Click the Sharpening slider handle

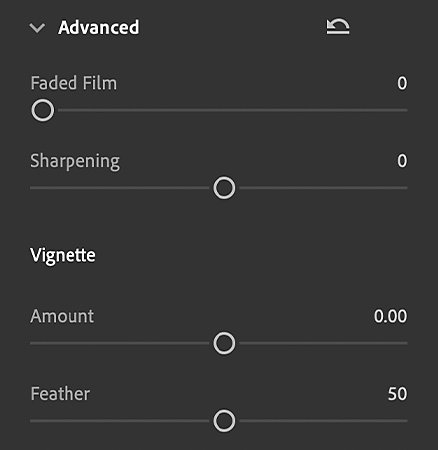tap(224, 188)
